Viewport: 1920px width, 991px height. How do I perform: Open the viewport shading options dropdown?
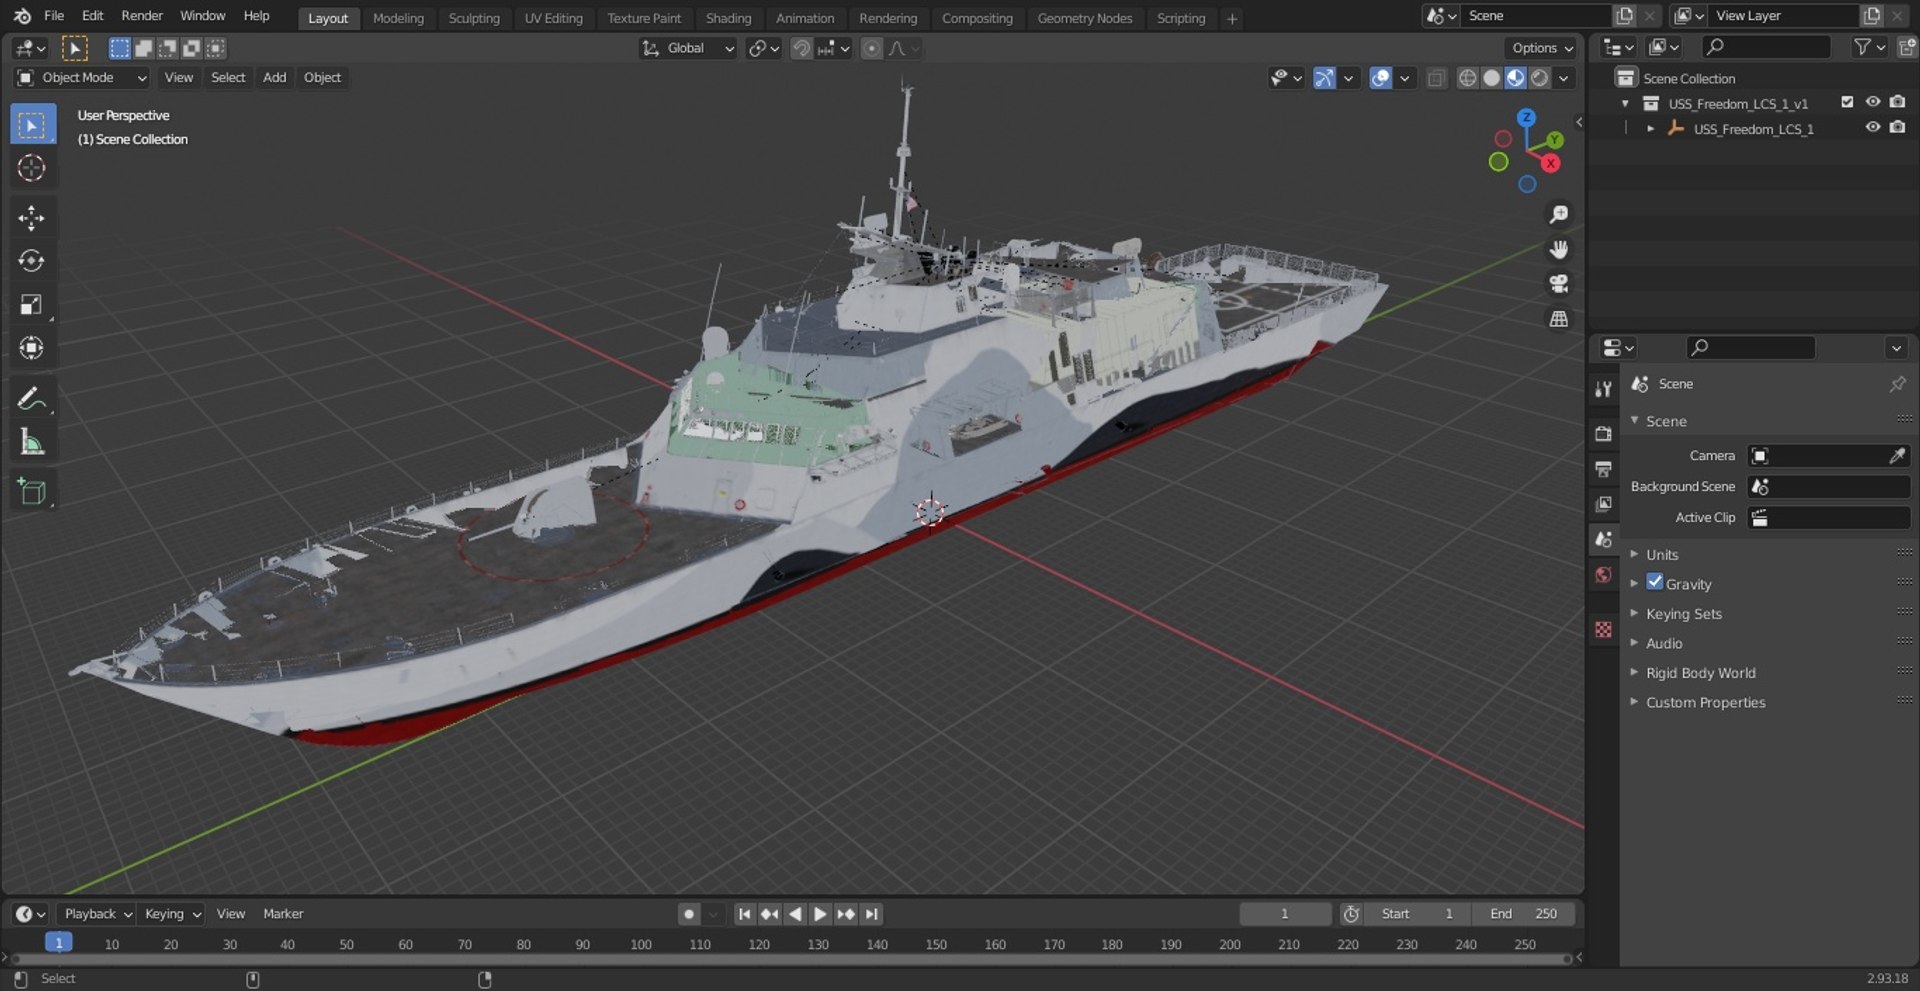click(1564, 78)
